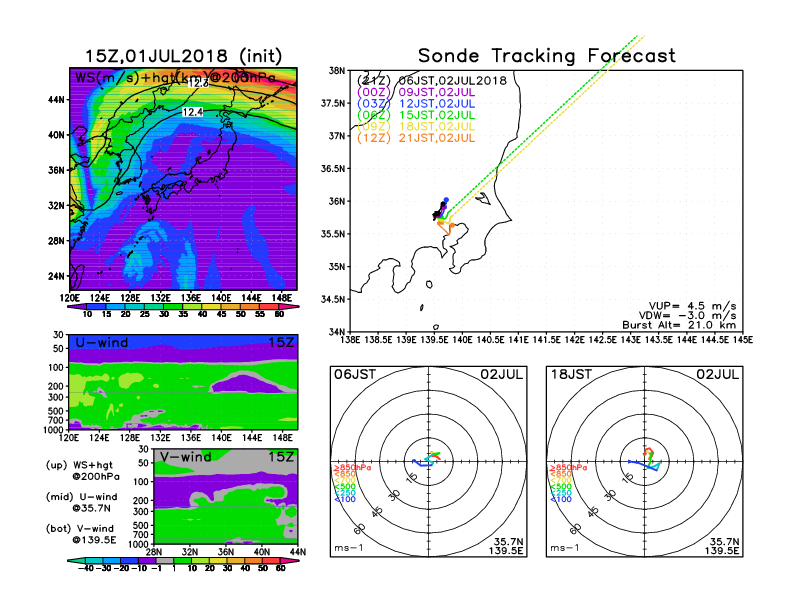Click the 'U-wind' cross-section label
The image size is (792, 612).
click(x=102, y=343)
